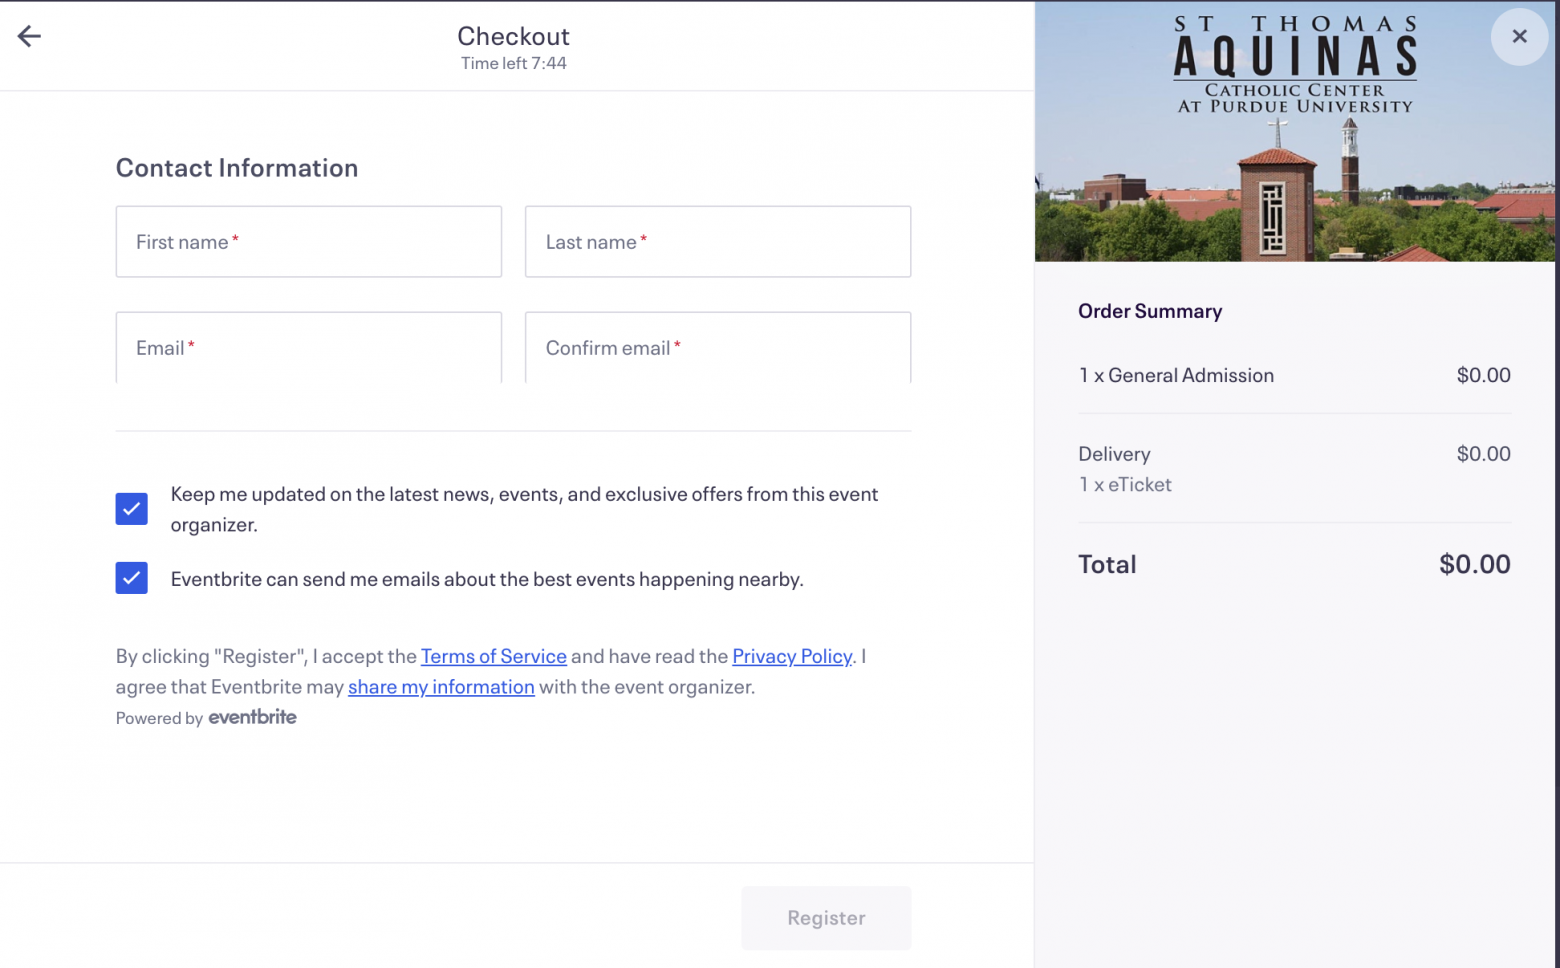Follow the share my information link
This screenshot has width=1560, height=968.
pos(441,687)
